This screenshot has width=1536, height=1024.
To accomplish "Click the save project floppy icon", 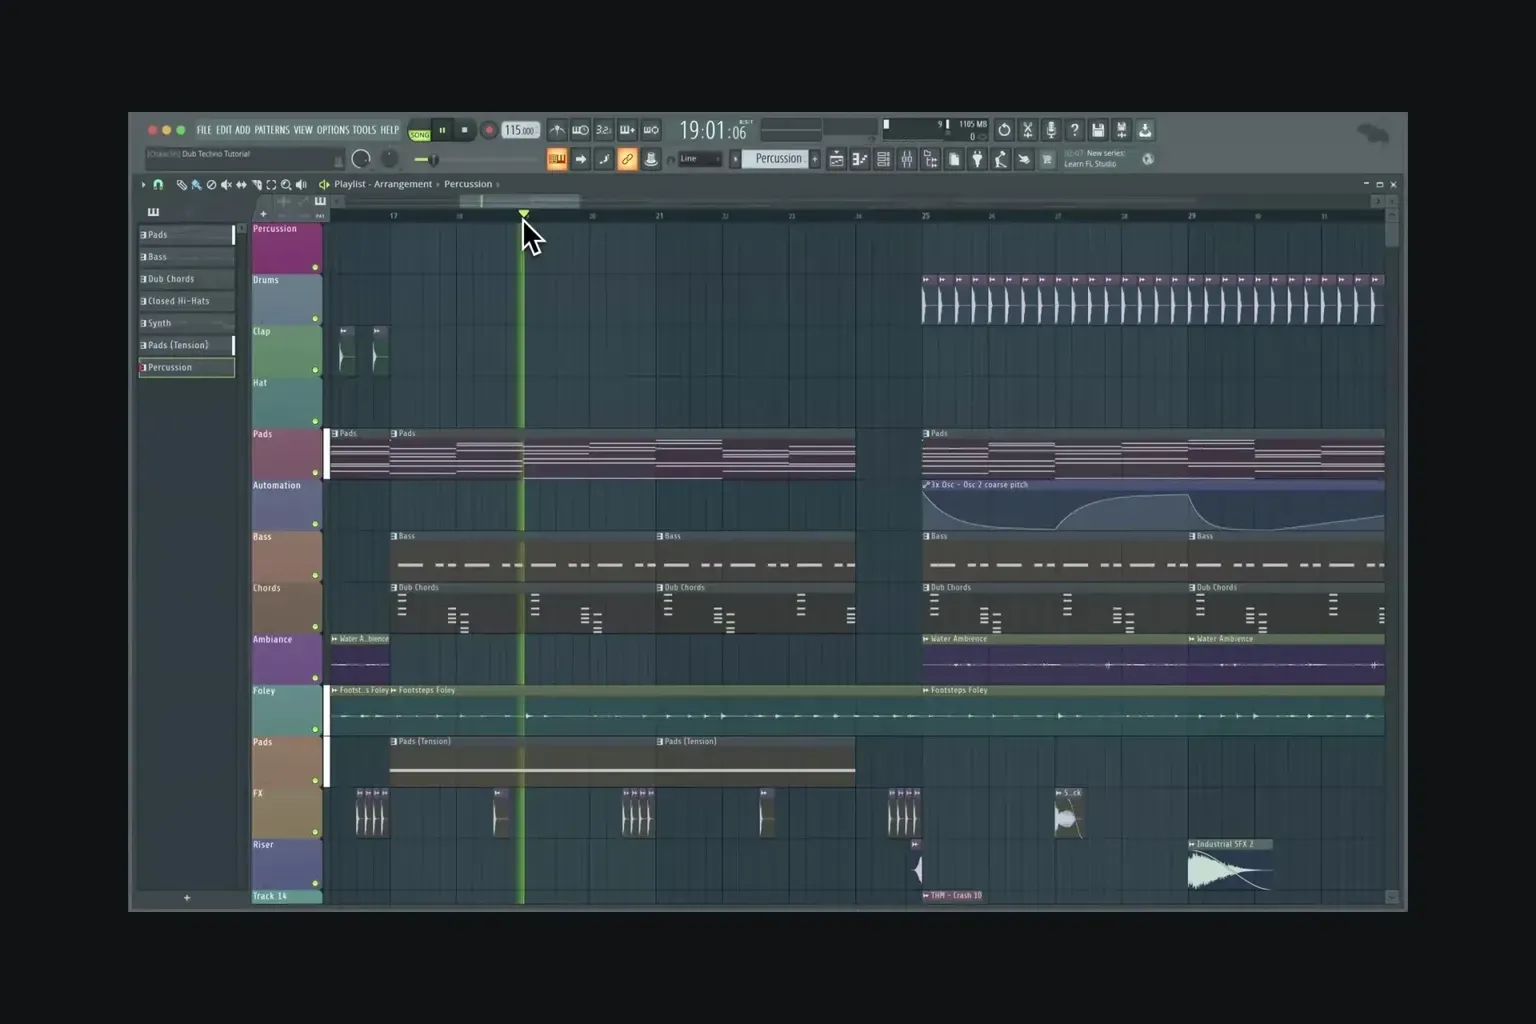I will click(x=1098, y=130).
